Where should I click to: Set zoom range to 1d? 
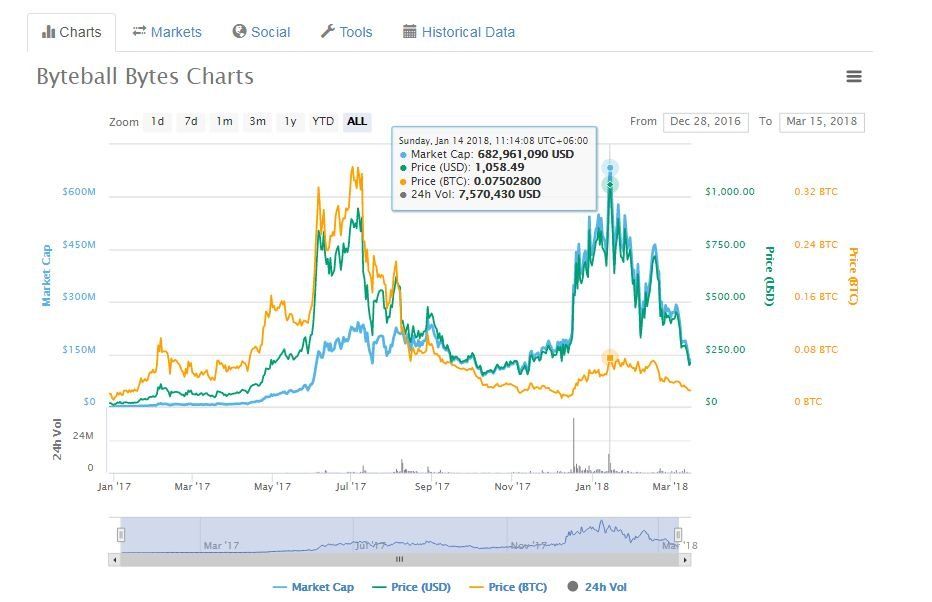158,122
